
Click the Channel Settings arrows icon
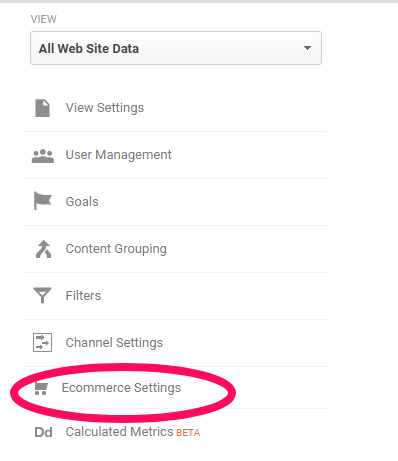tap(42, 342)
